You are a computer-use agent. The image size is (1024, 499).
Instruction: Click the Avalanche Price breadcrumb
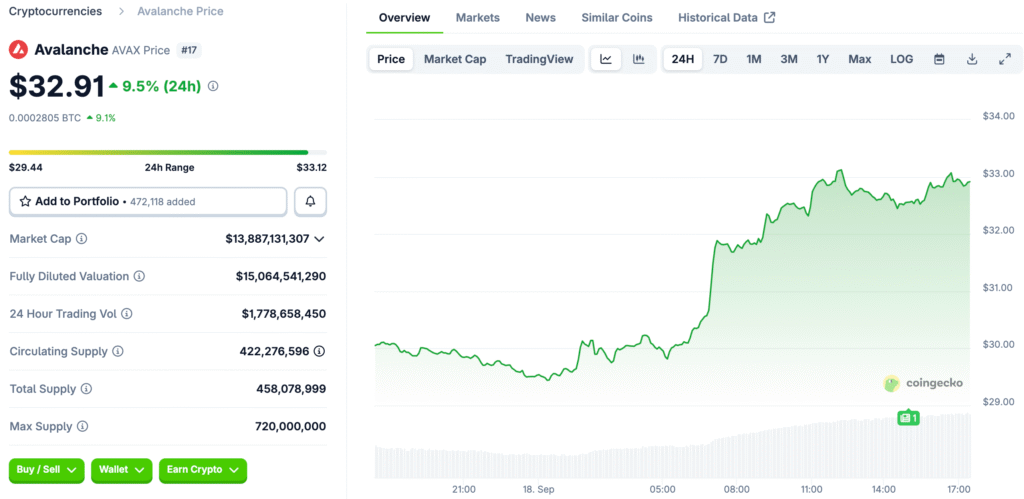[180, 11]
